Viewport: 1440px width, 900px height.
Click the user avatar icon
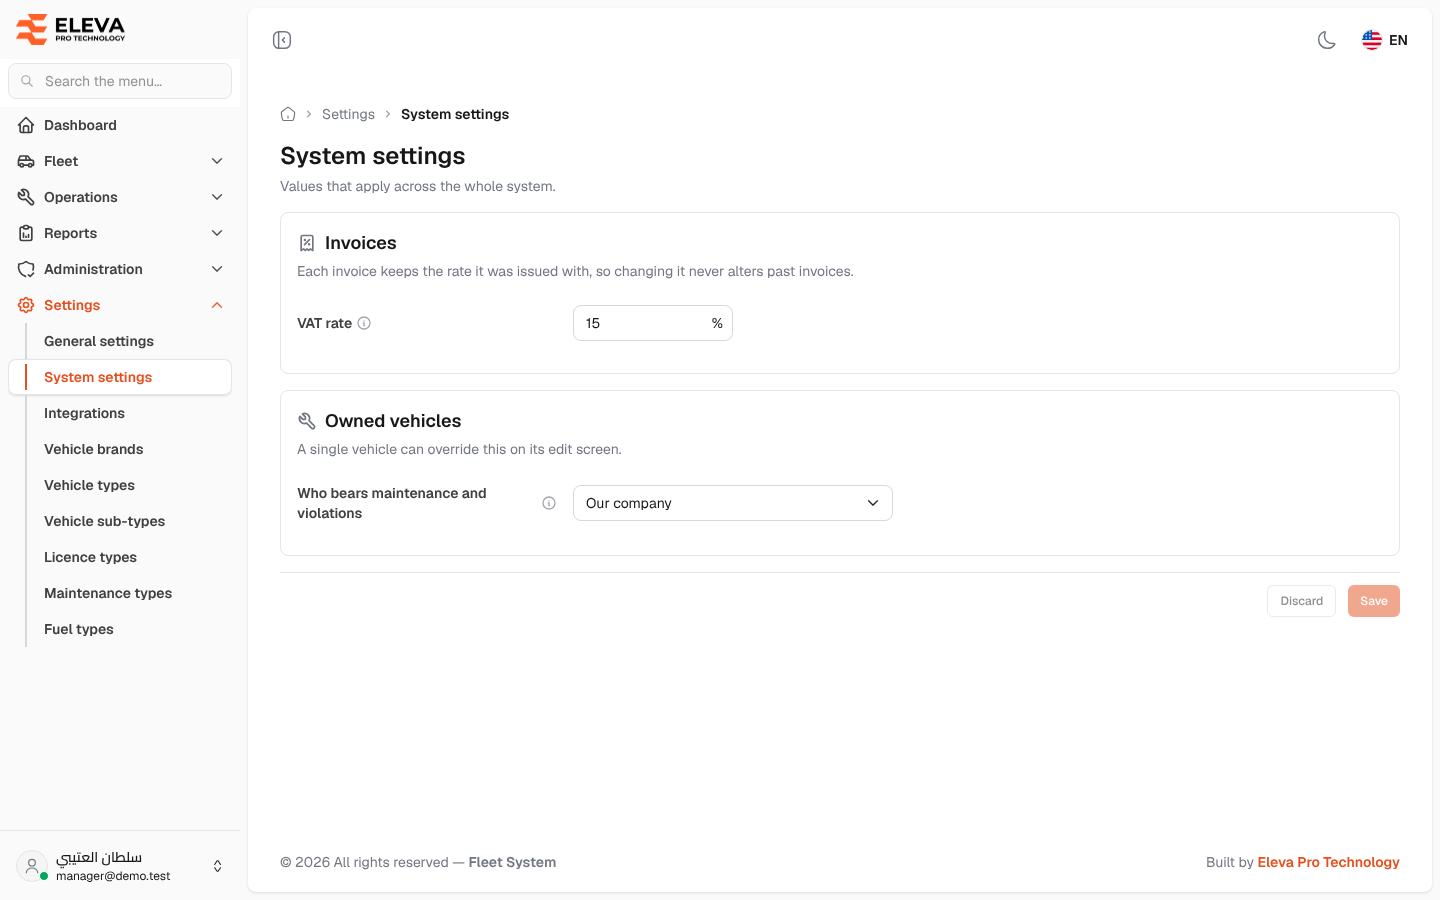pyautogui.click(x=32, y=866)
